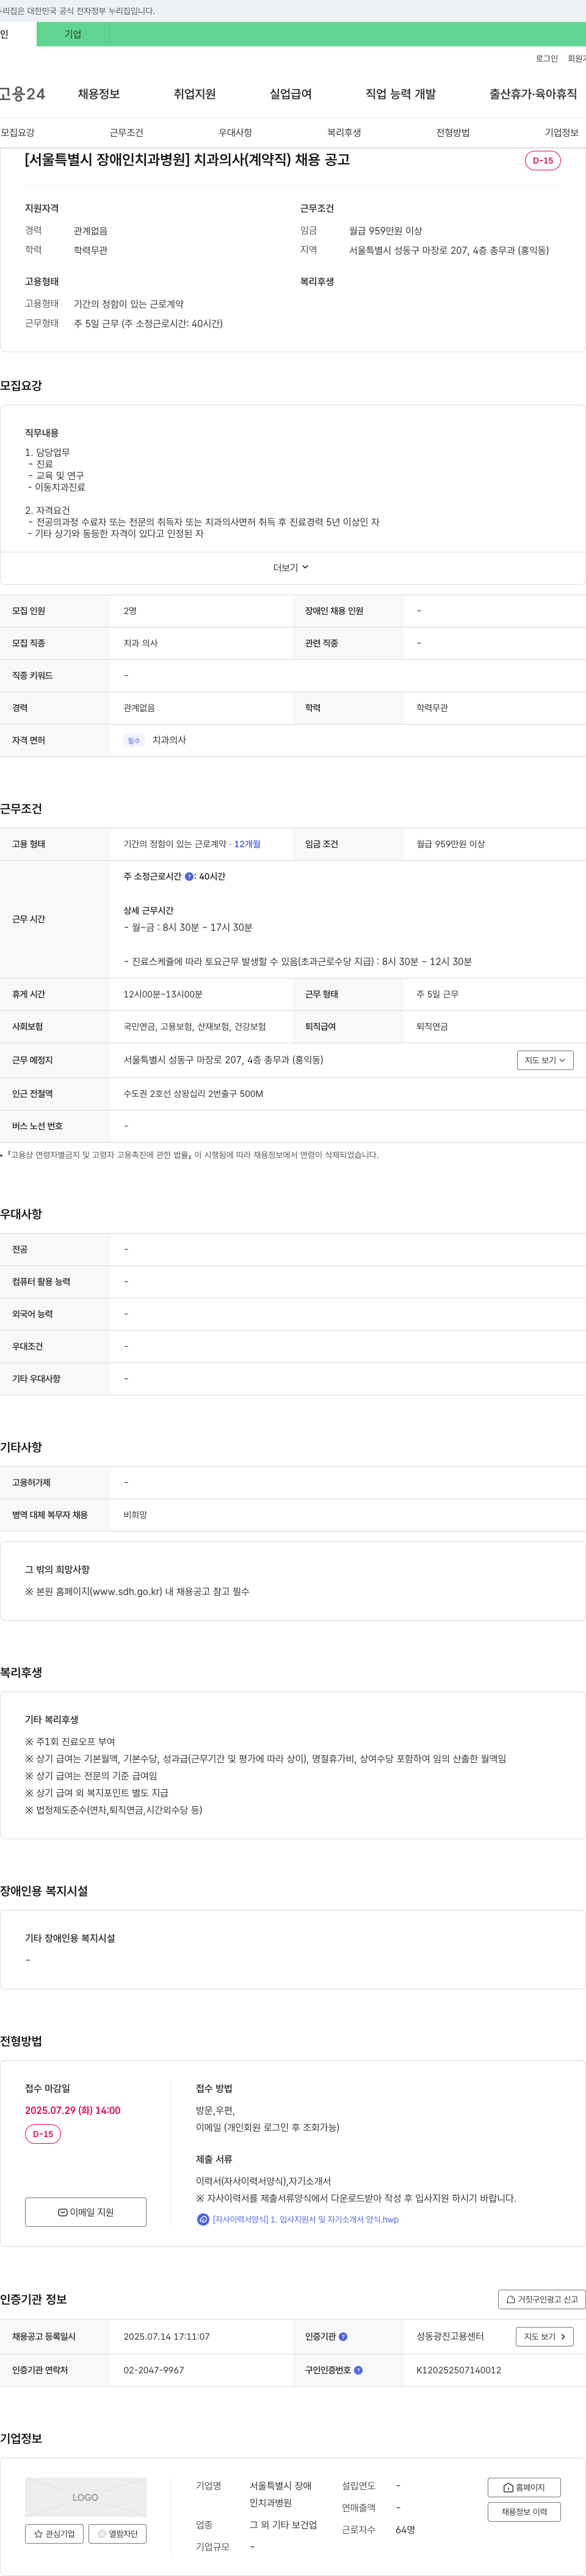Click the grey LOGO placeholder image
This screenshot has width=586, height=2576.
coord(85,2496)
